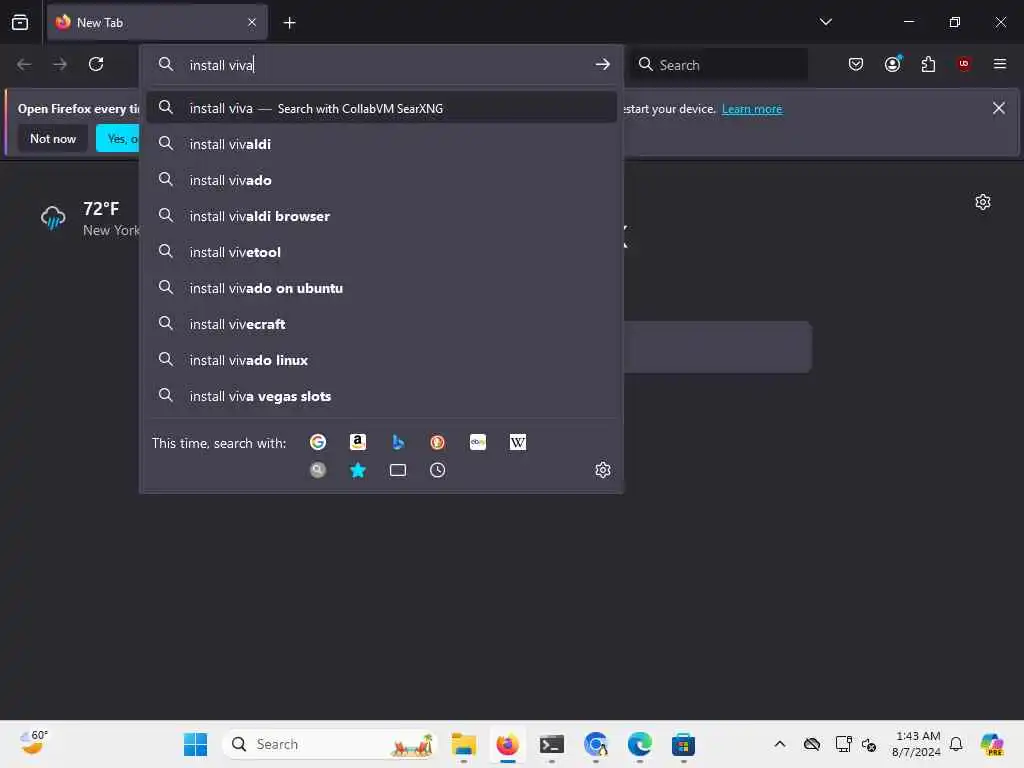Open the Pocket save icon
Image resolution: width=1024 pixels, height=768 pixels.
coord(856,64)
